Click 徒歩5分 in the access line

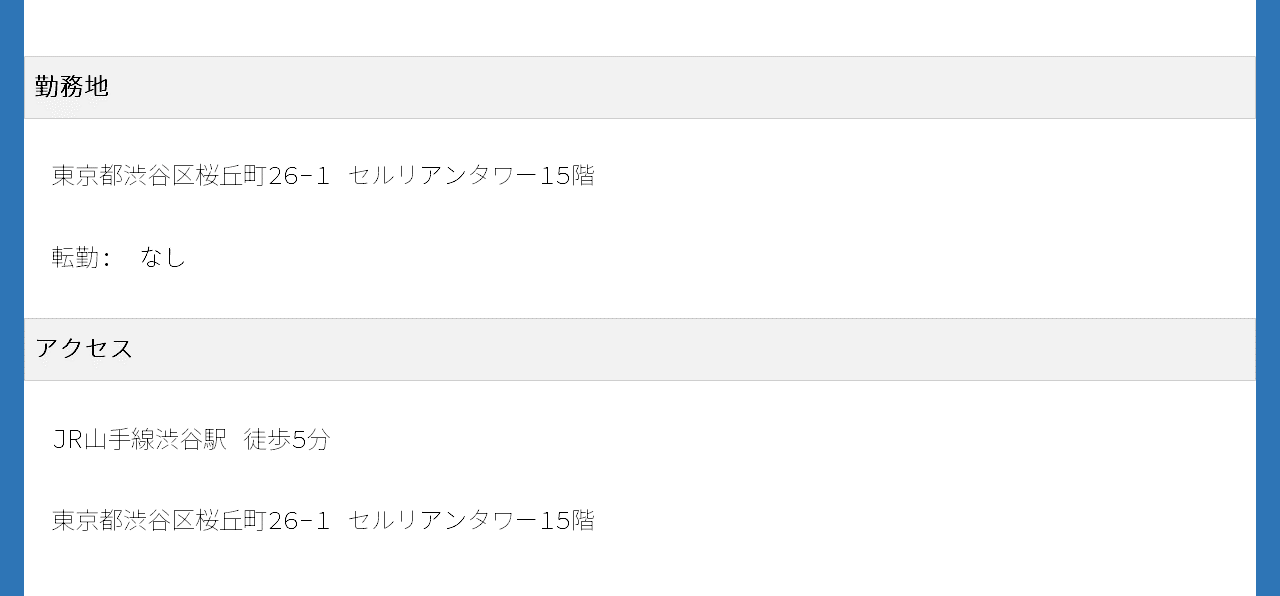point(287,439)
